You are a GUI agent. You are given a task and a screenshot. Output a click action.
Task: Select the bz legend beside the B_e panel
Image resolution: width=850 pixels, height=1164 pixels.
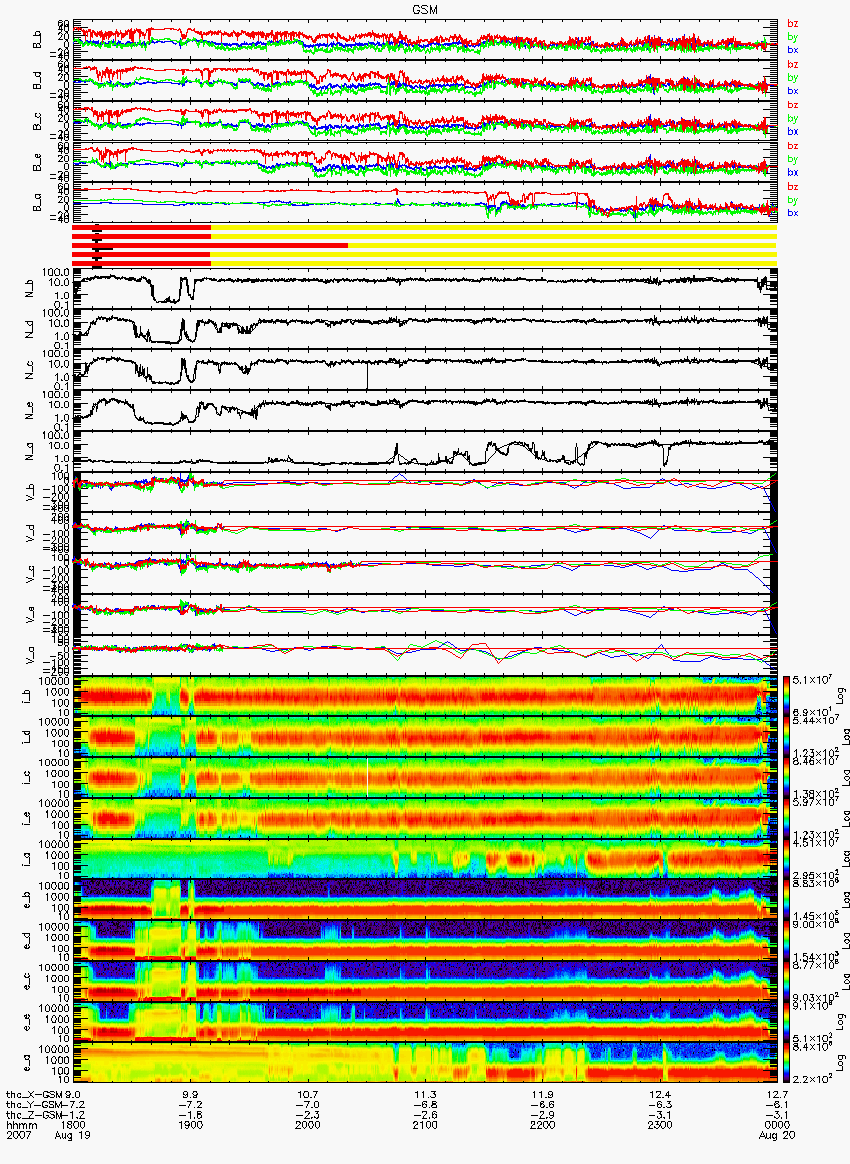793,146
